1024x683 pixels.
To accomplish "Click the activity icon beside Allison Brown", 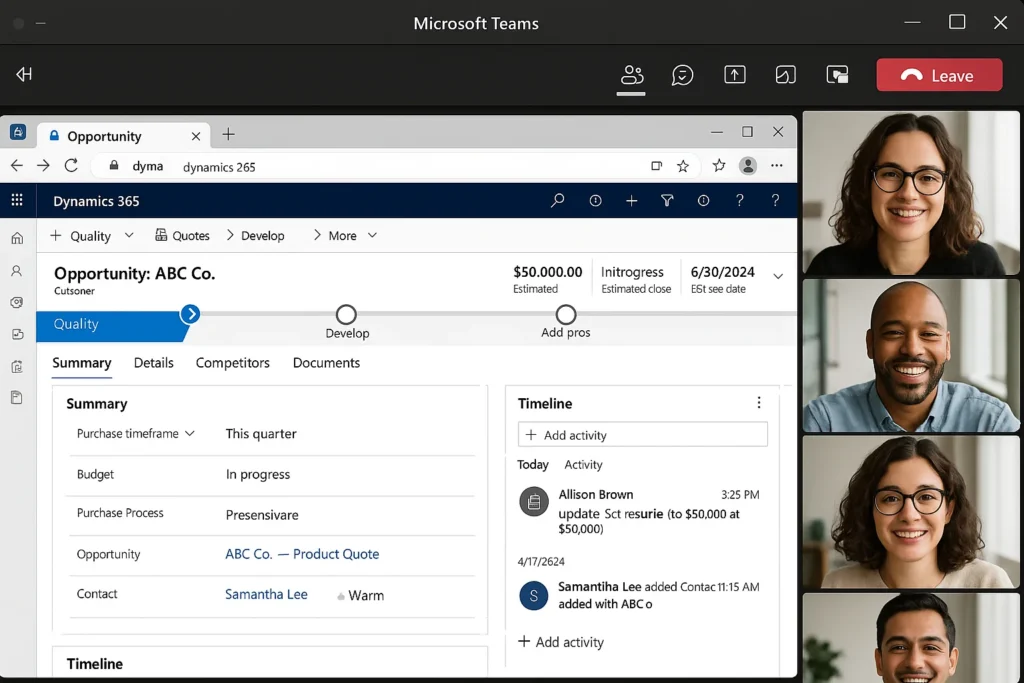I will pyautogui.click(x=534, y=501).
